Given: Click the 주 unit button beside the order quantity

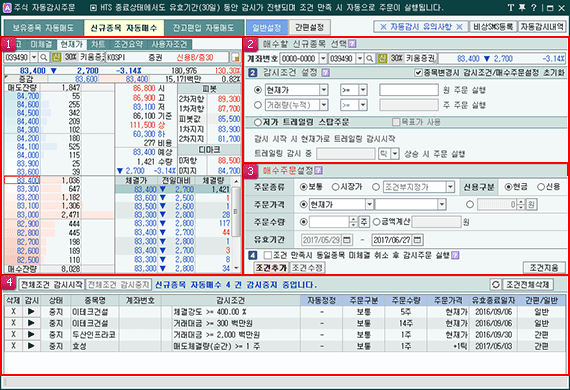Looking at the screenshot, I should point(364,222).
